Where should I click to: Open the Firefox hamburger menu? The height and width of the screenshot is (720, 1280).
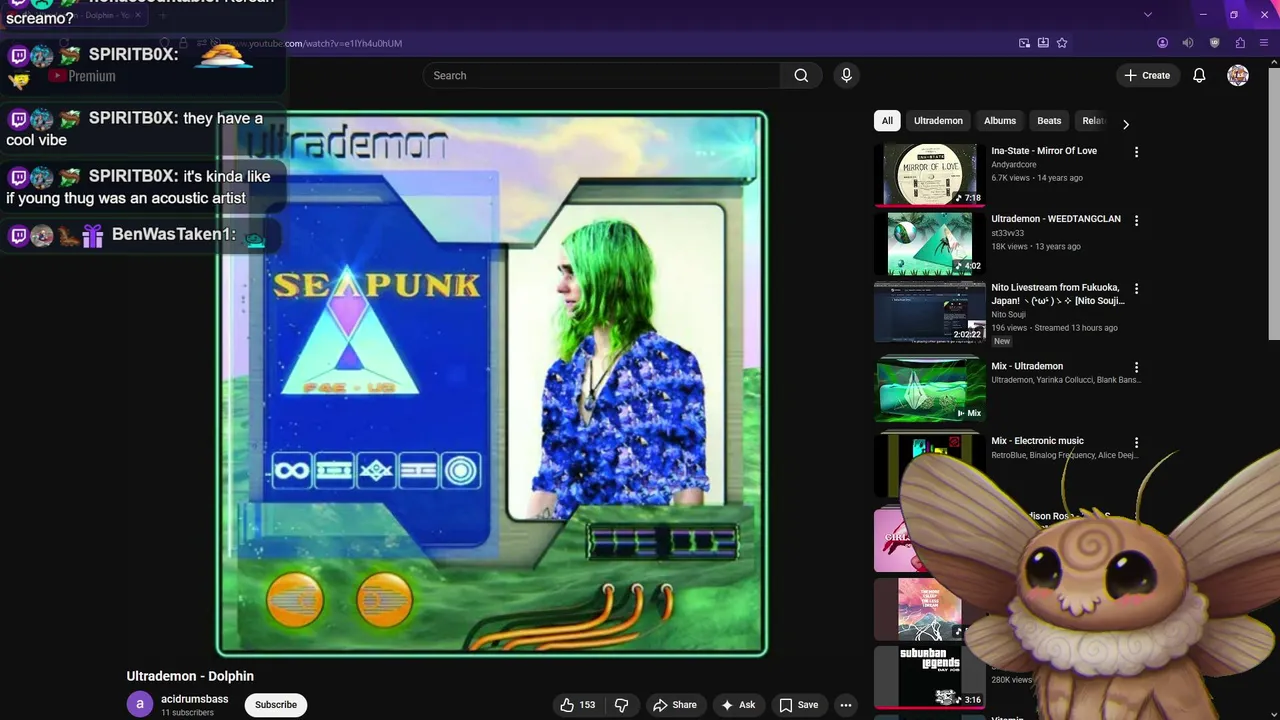1266,43
